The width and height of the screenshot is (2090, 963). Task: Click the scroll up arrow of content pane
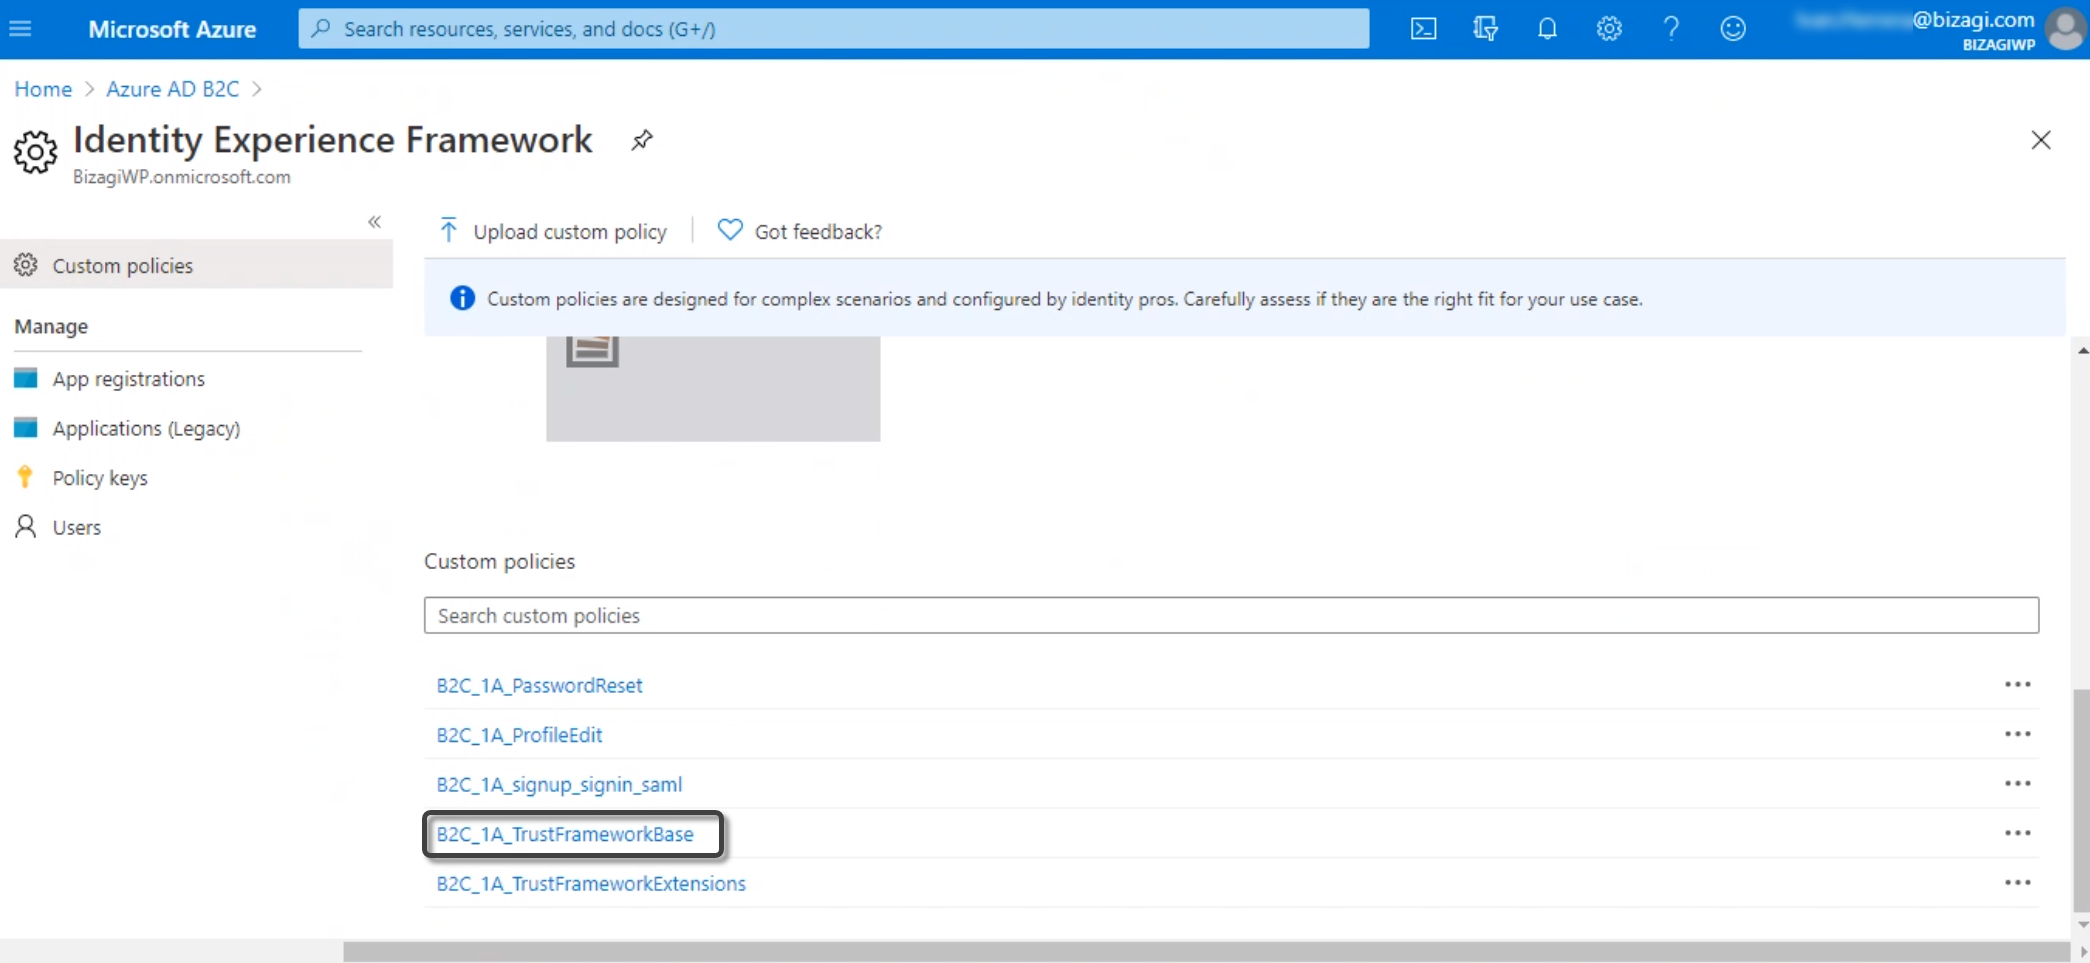[2082, 350]
